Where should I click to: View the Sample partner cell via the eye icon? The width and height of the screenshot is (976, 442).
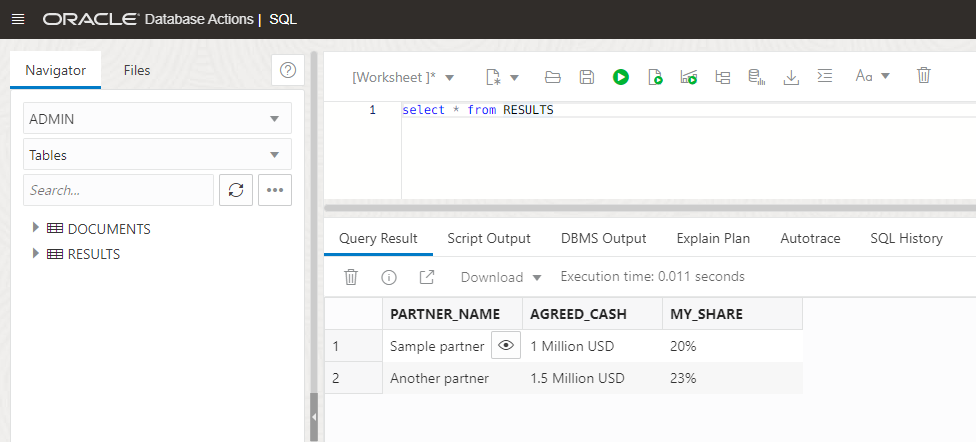(506, 346)
